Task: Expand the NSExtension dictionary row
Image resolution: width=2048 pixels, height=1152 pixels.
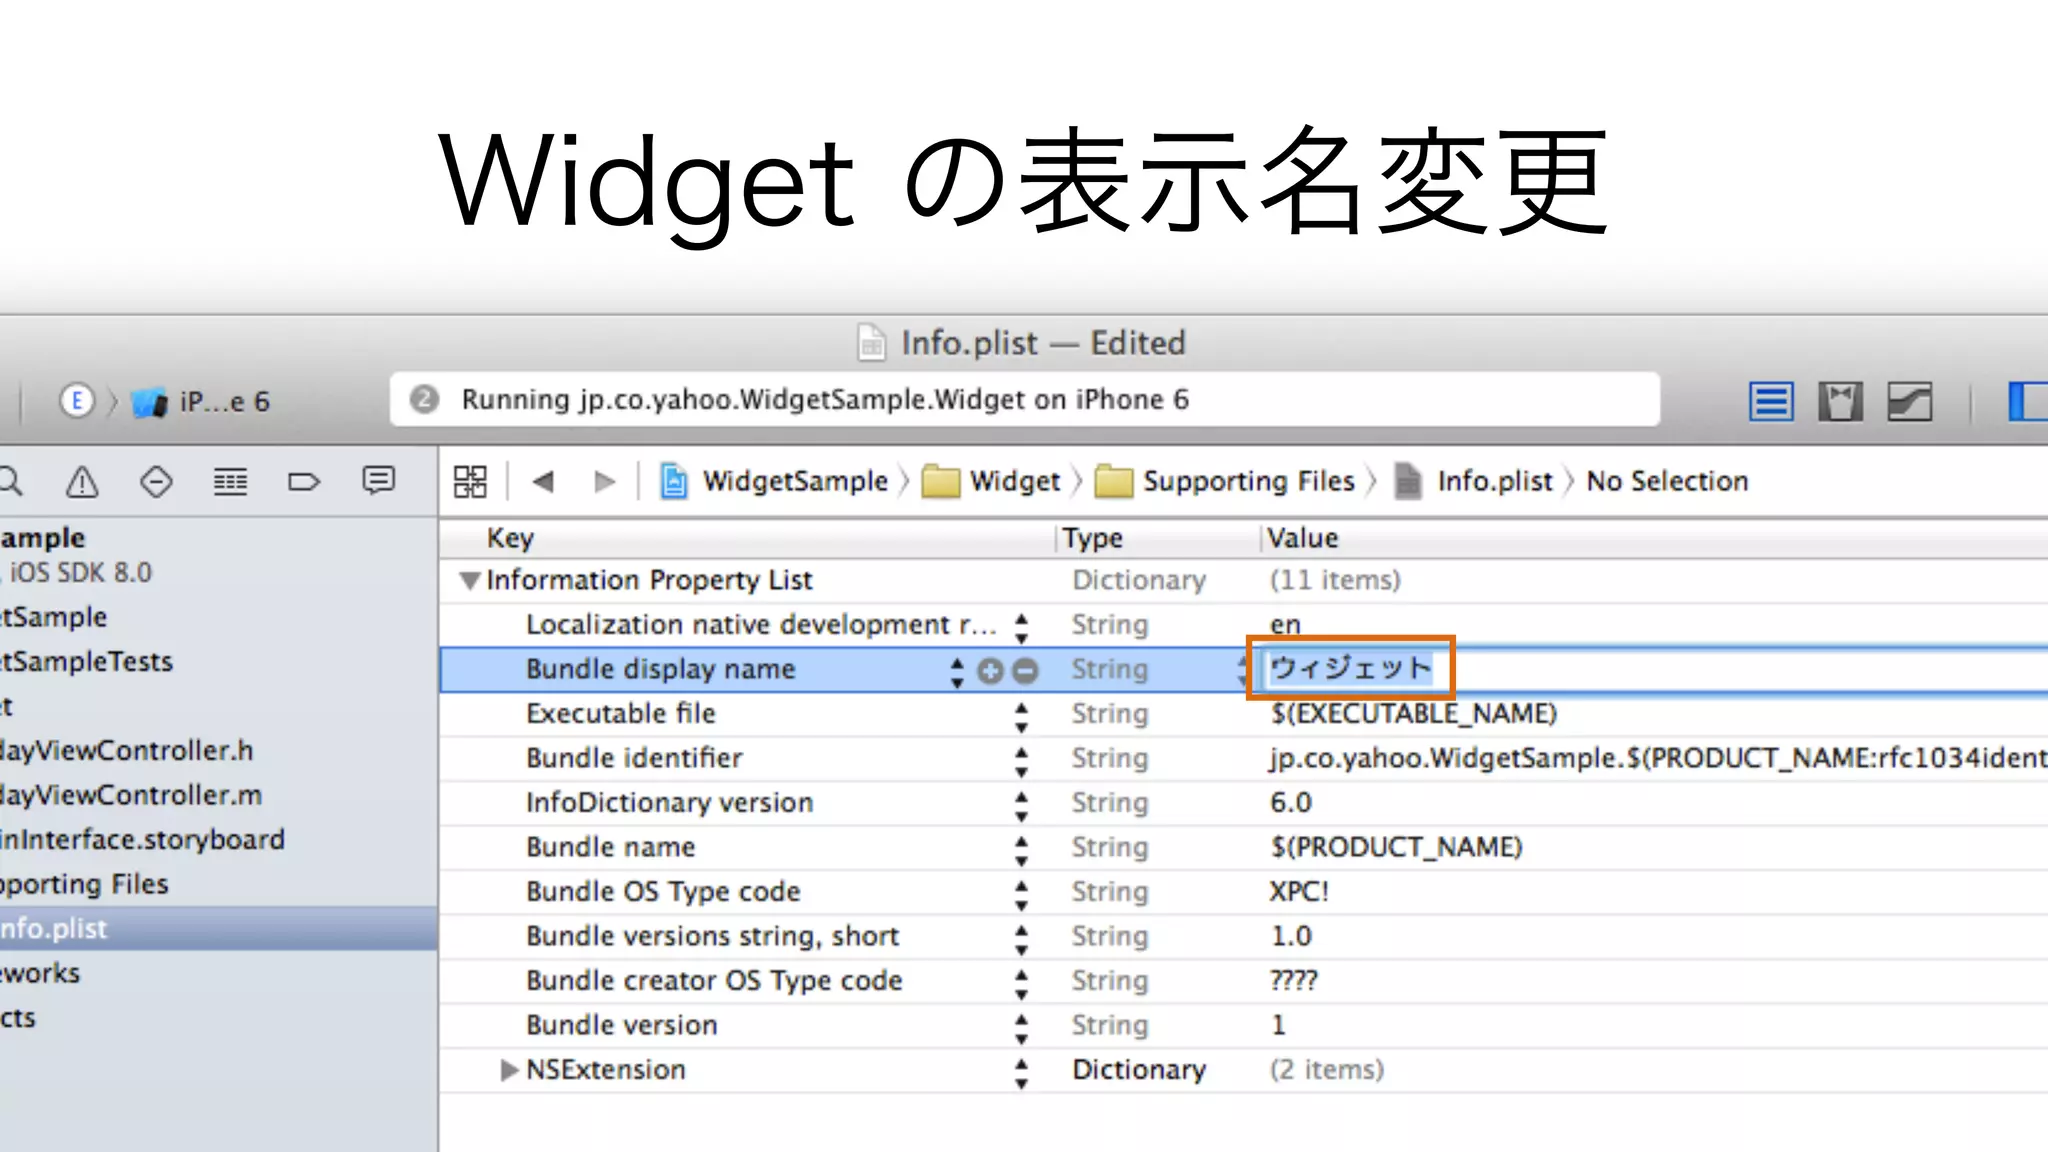Action: (x=509, y=1070)
